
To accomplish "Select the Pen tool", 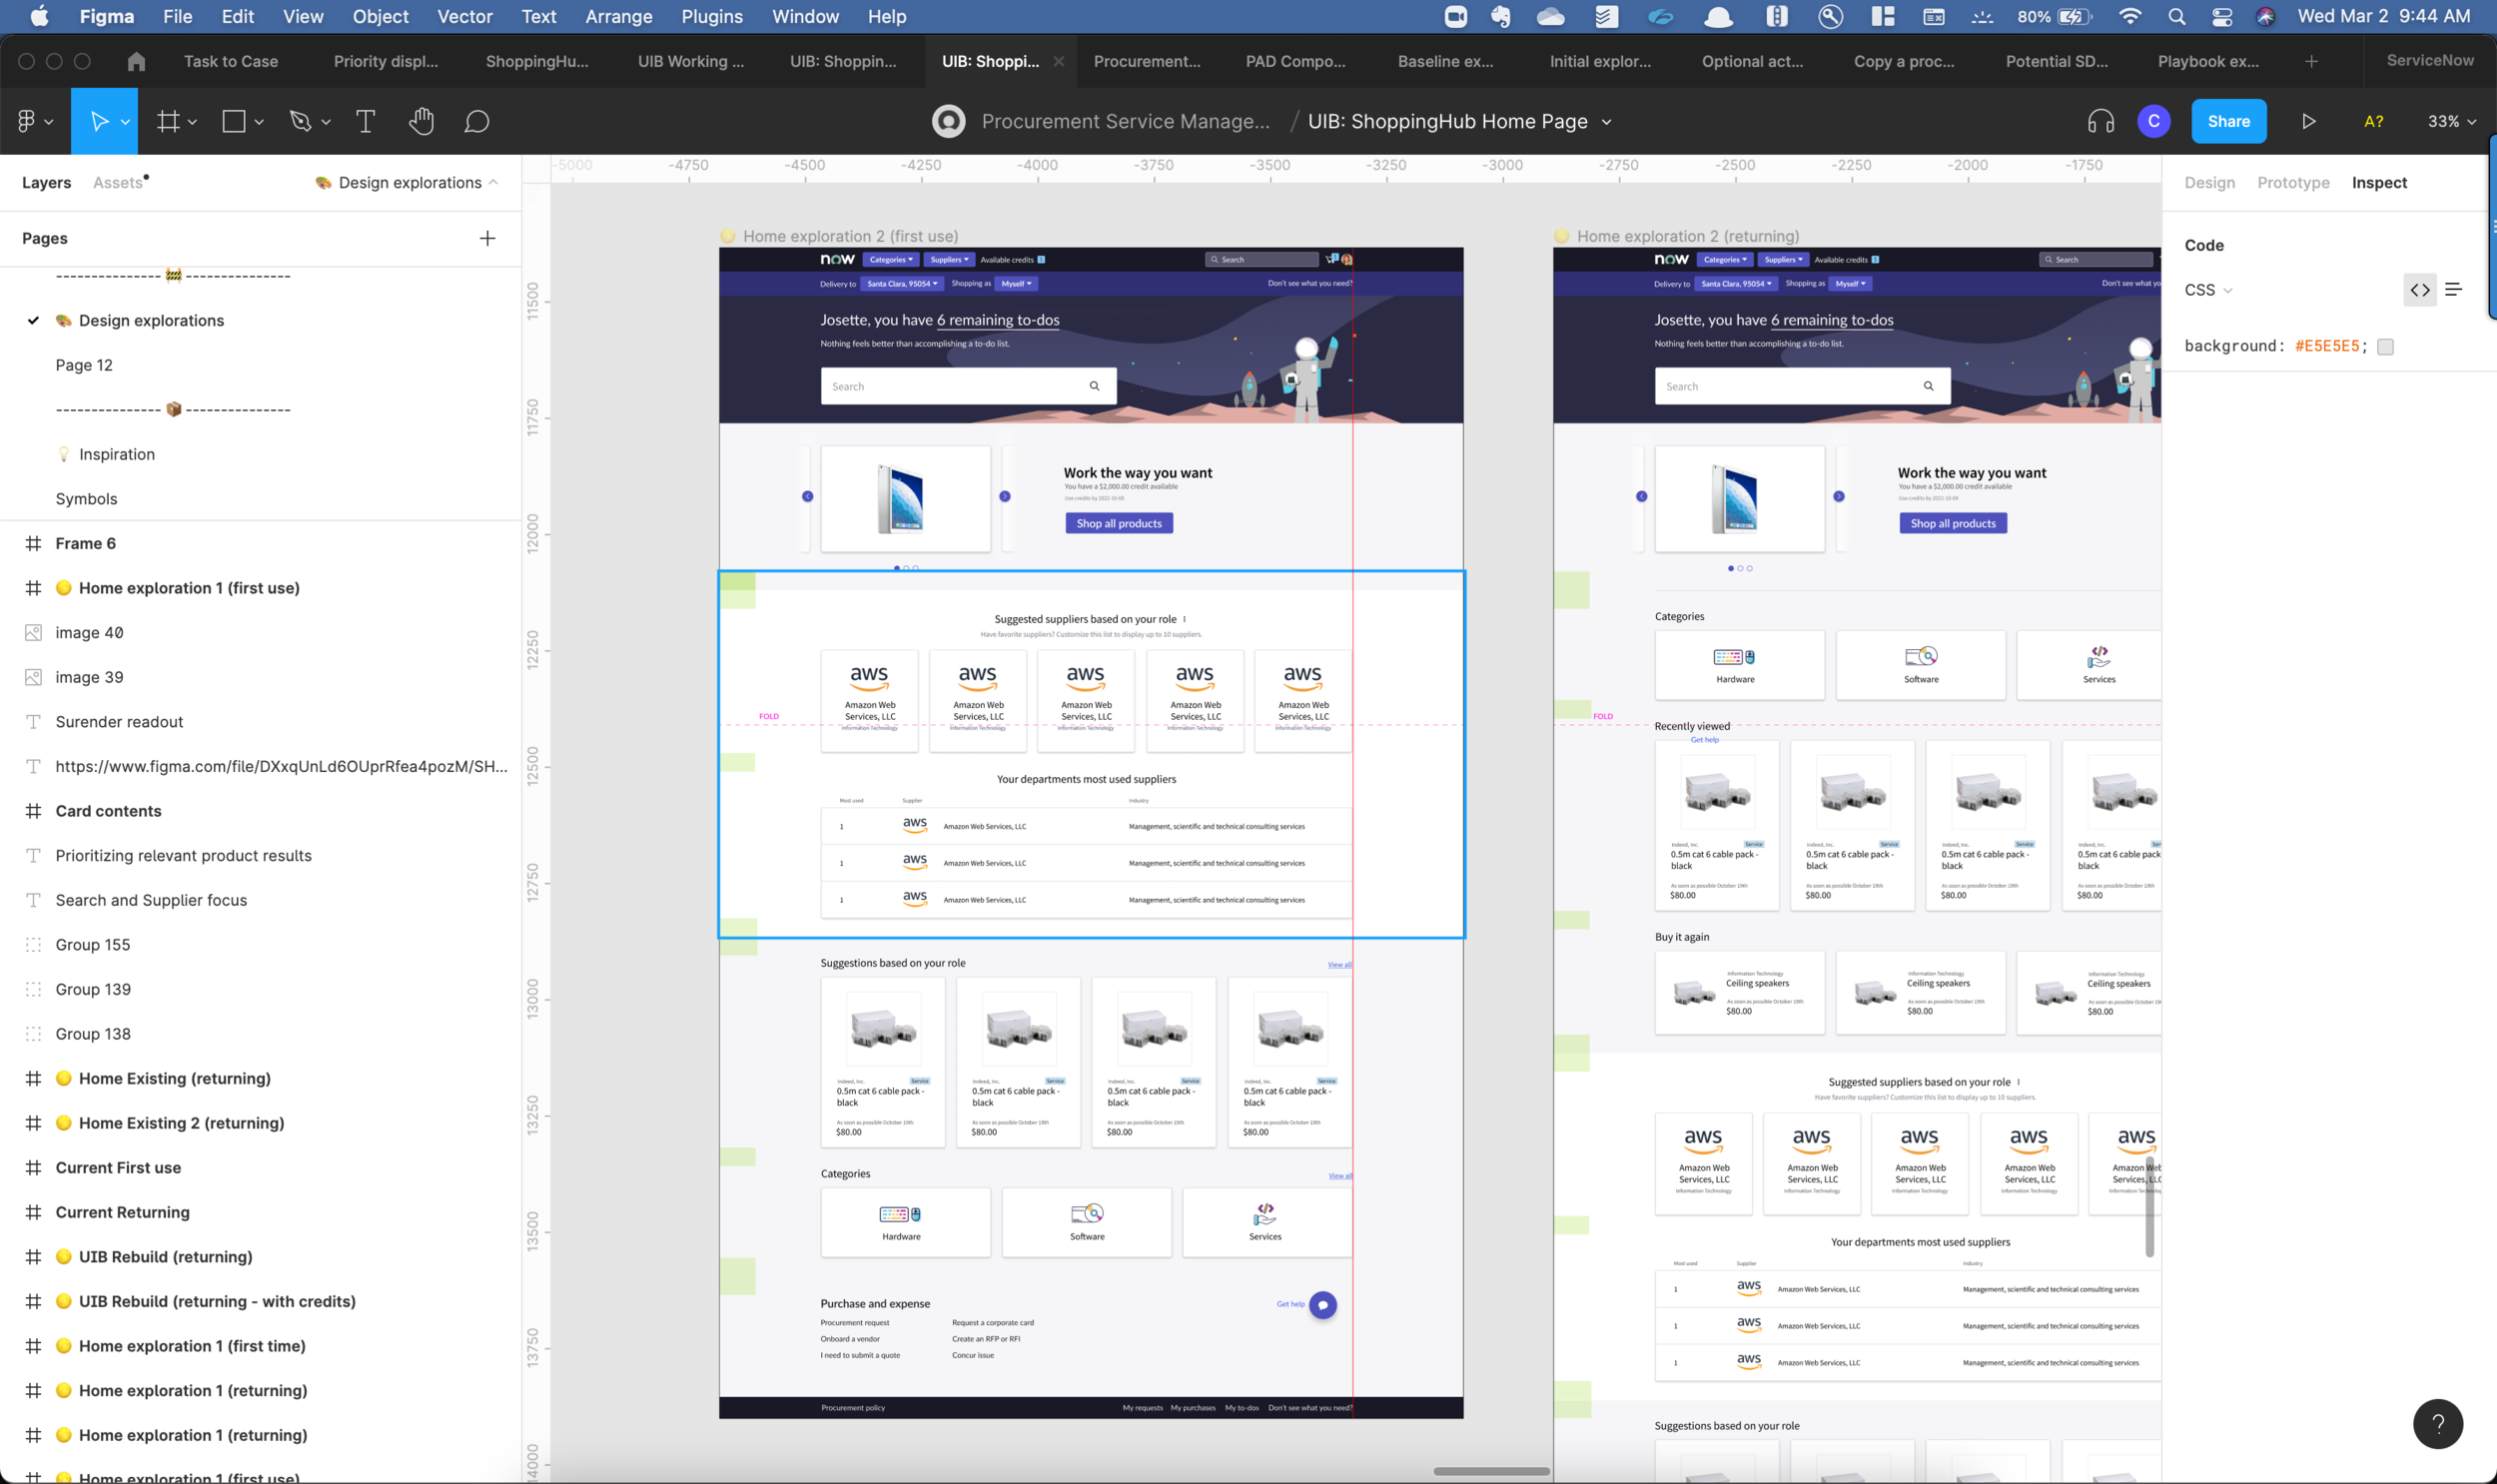I will (x=299, y=121).
